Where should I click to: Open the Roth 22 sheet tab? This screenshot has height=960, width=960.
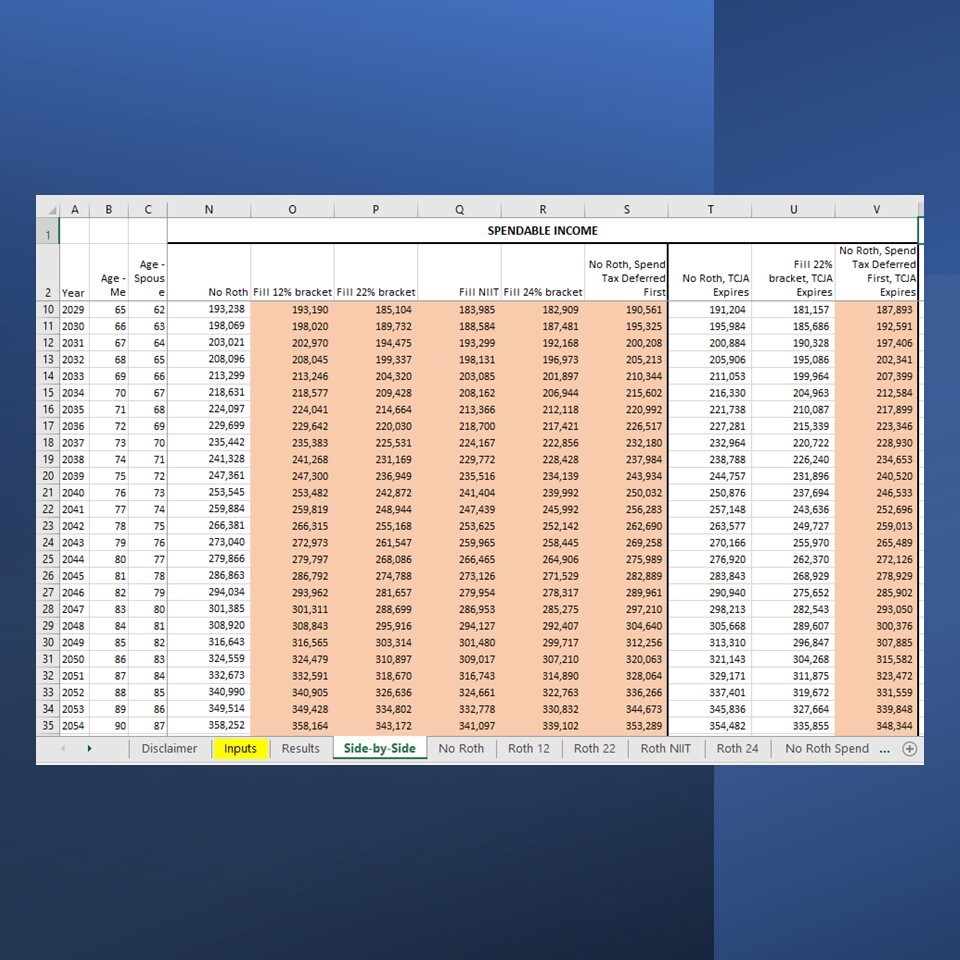click(594, 749)
